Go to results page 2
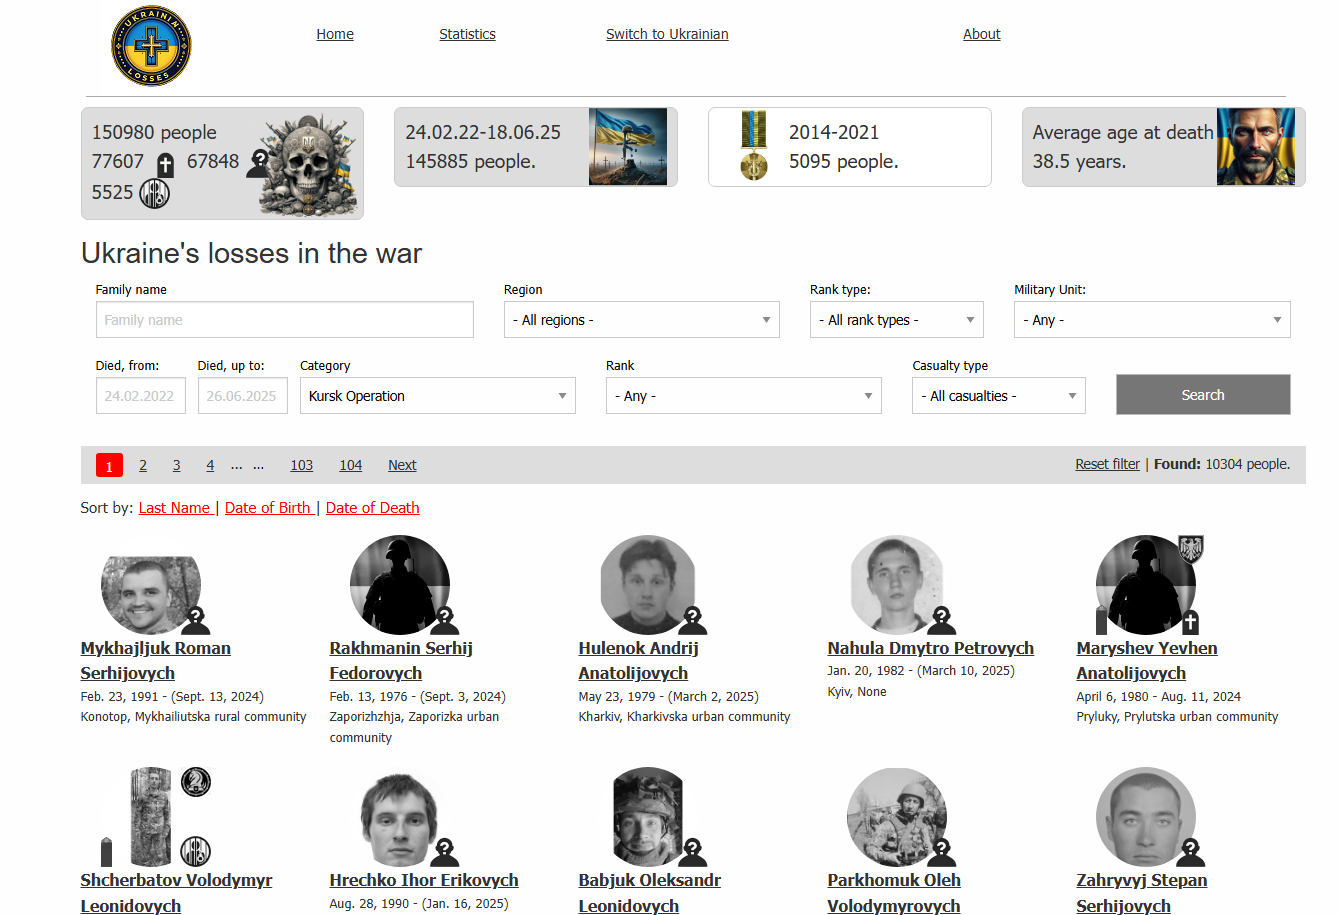The width and height of the screenshot is (1341, 915). tap(143, 465)
